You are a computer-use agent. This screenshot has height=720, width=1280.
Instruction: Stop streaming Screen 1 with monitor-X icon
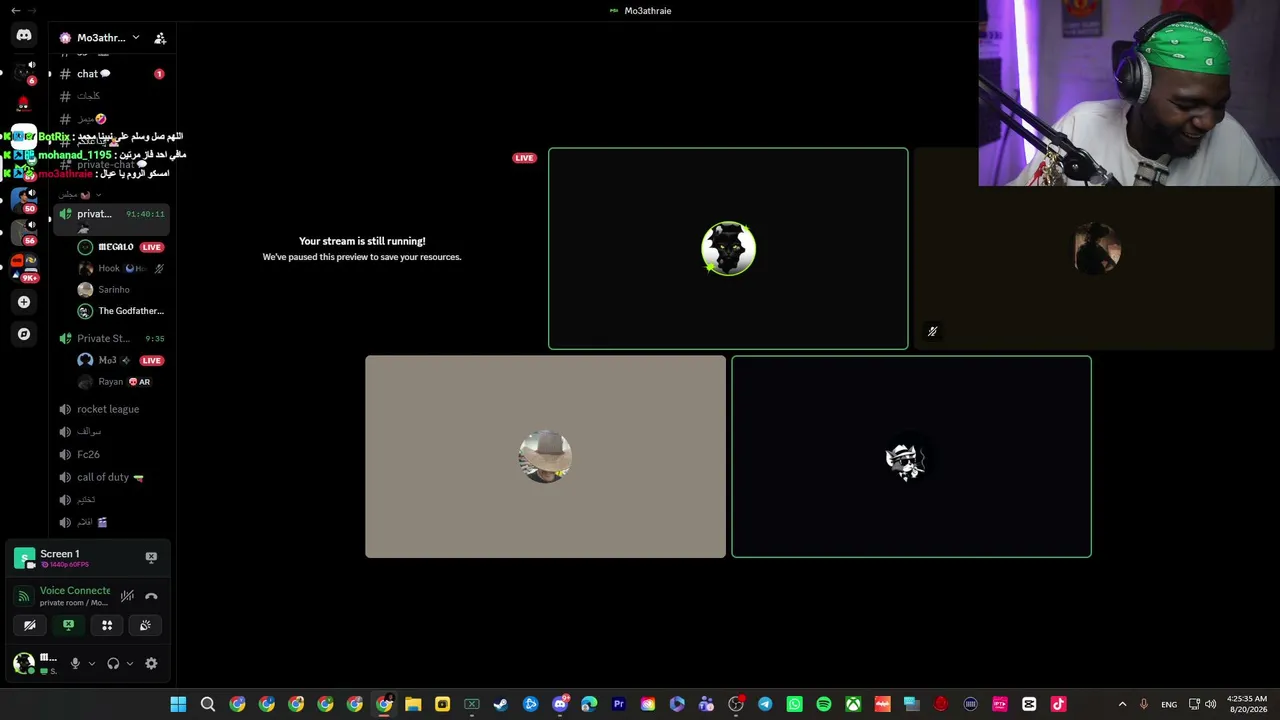click(x=151, y=557)
